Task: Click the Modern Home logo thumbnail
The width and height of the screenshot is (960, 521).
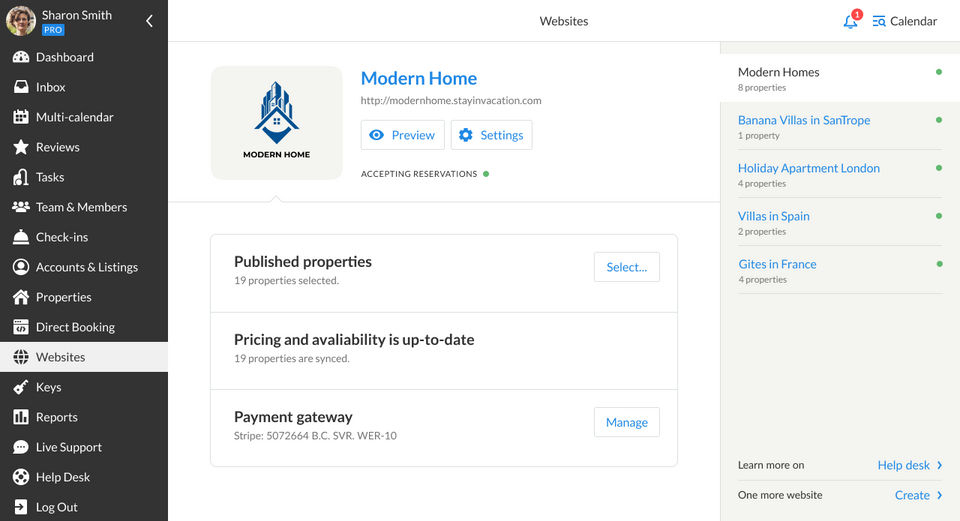Action: pyautogui.click(x=277, y=123)
